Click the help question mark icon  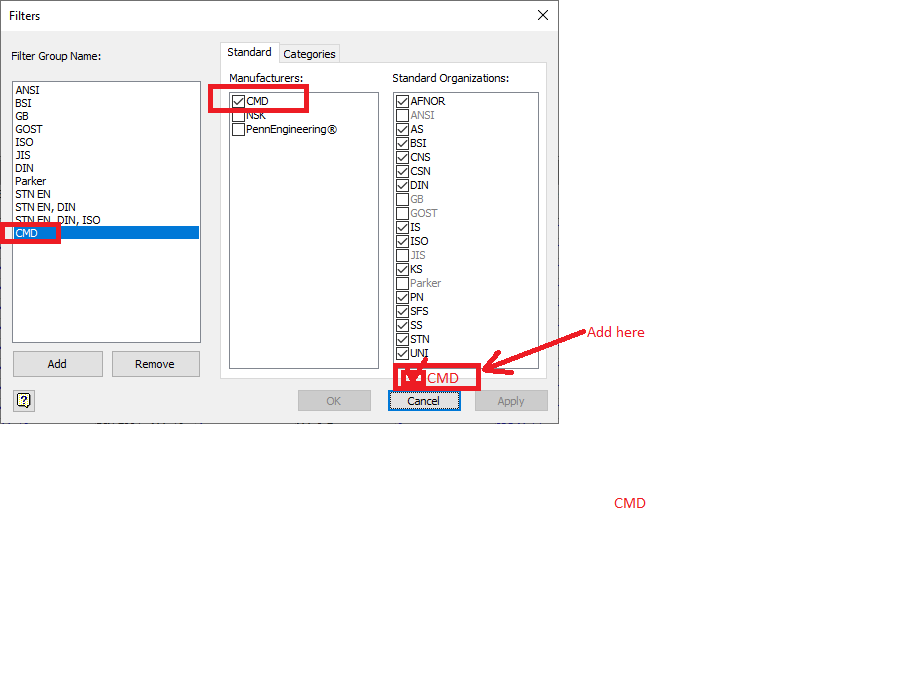click(21, 400)
